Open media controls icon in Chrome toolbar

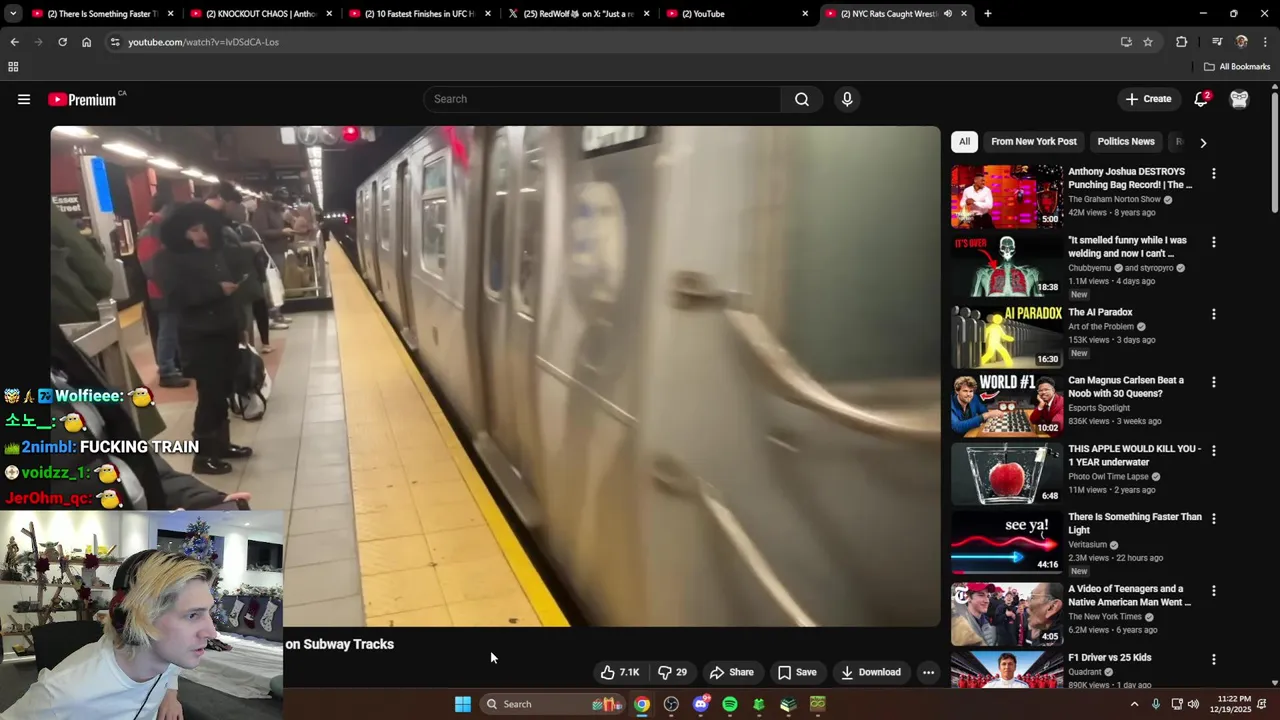tap(1217, 42)
